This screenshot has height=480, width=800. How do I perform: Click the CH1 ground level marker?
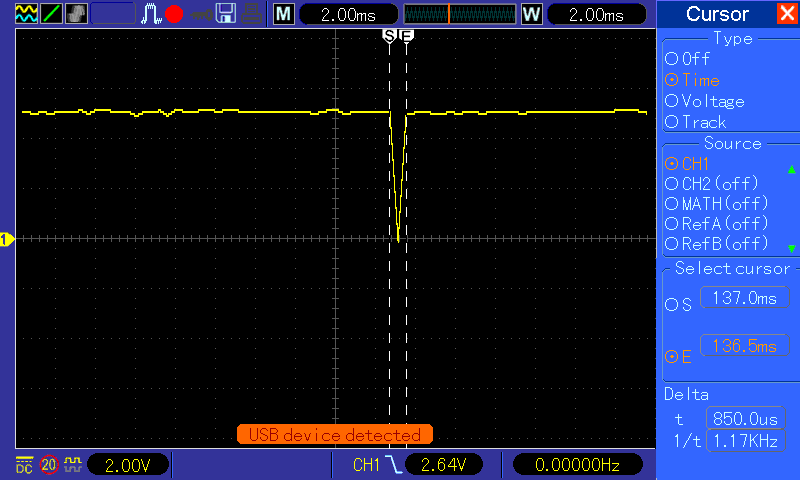point(7,239)
